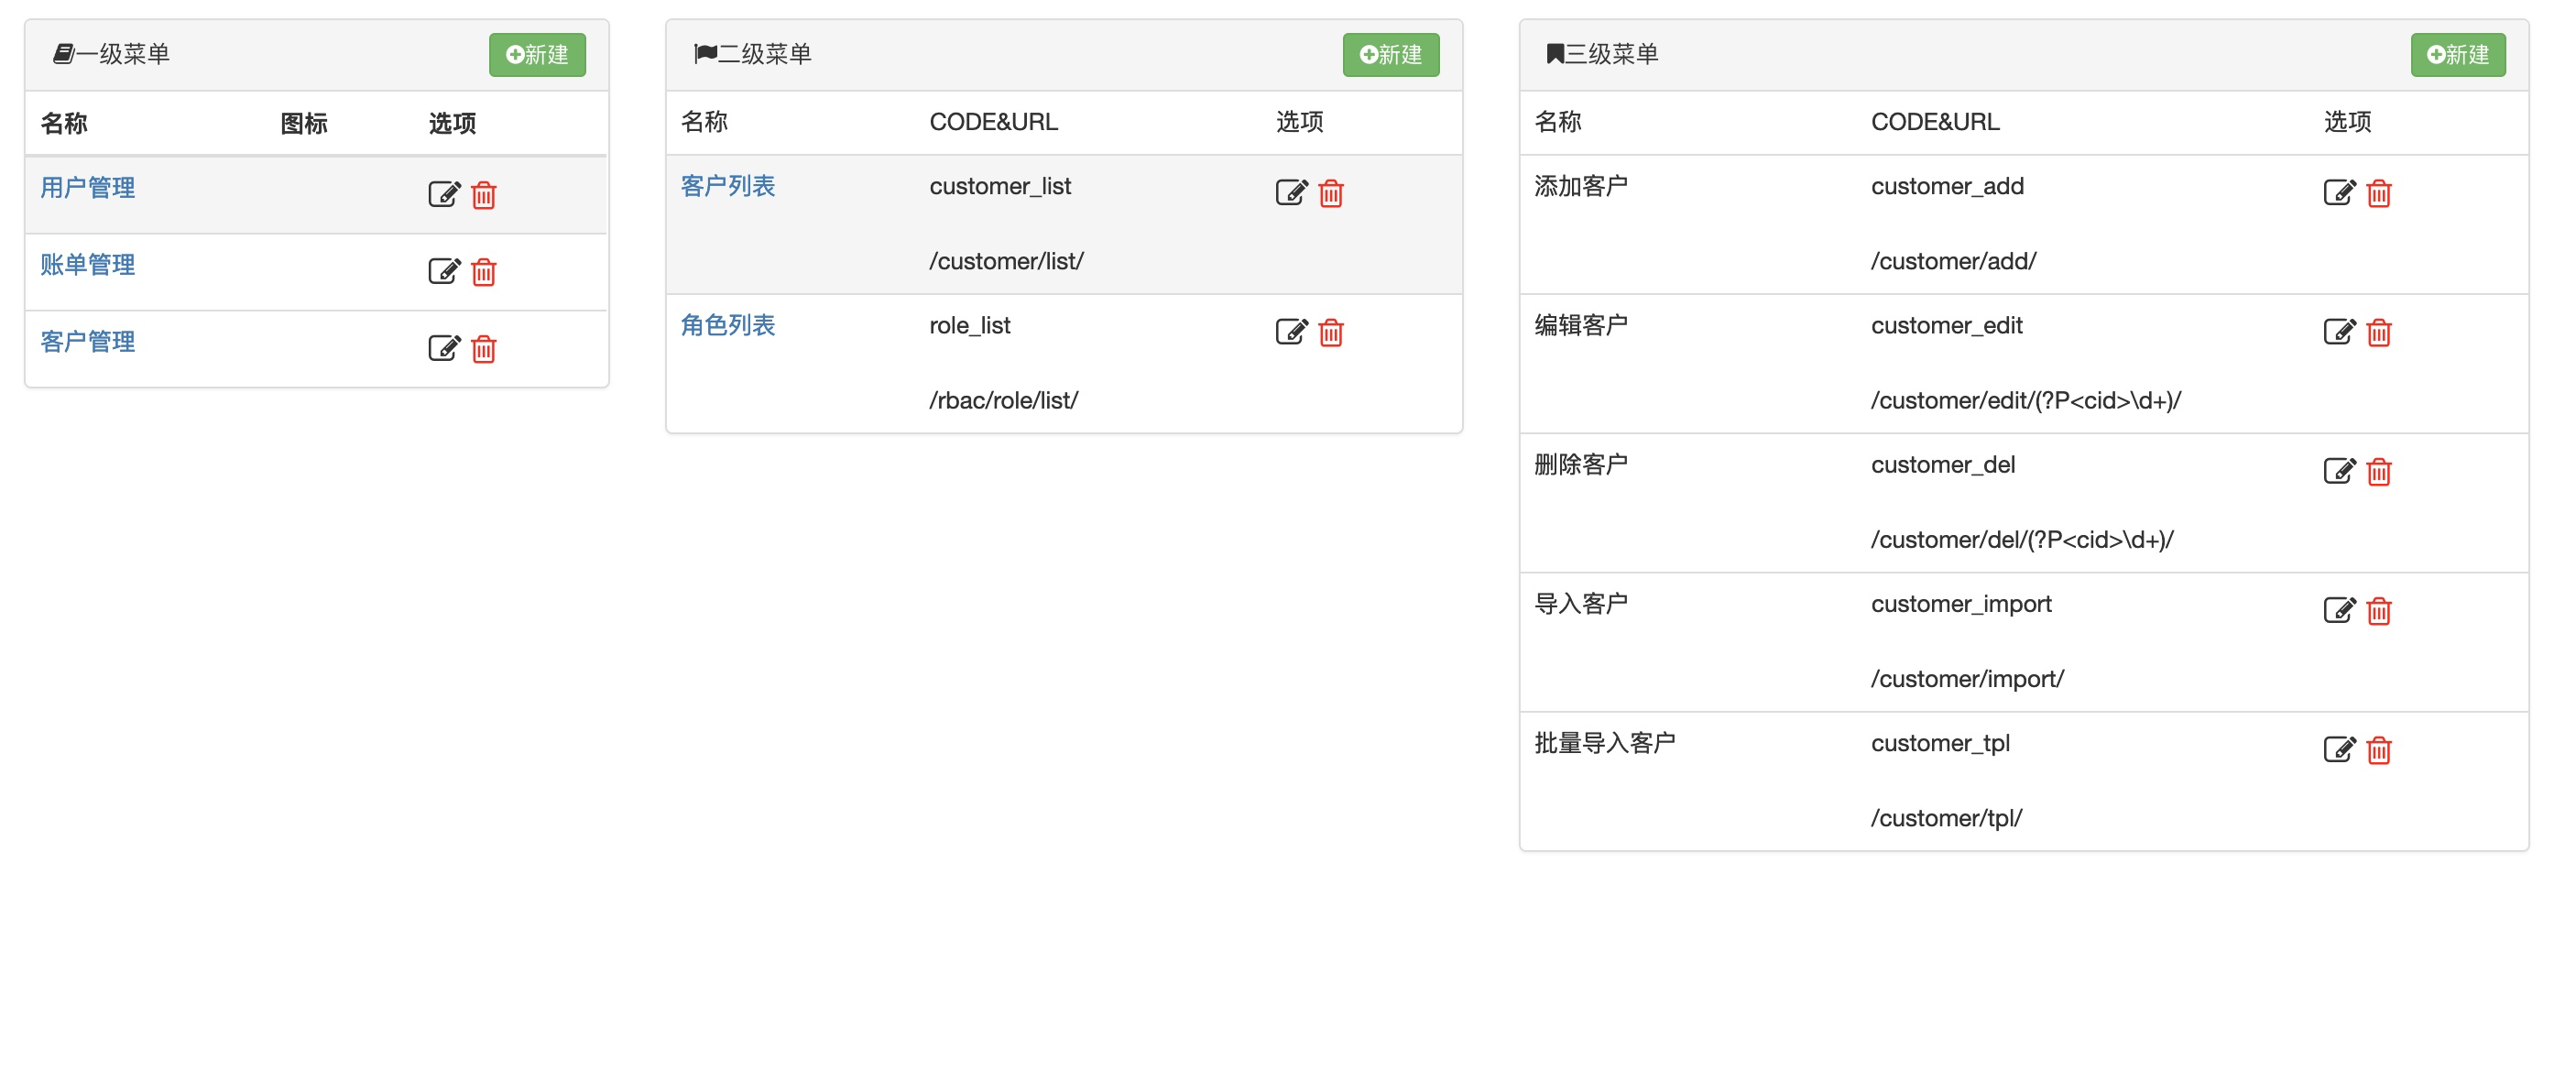Click the /rbac/role/list/ URL text
The width and height of the screenshot is (2576, 1081).
pos(1003,400)
